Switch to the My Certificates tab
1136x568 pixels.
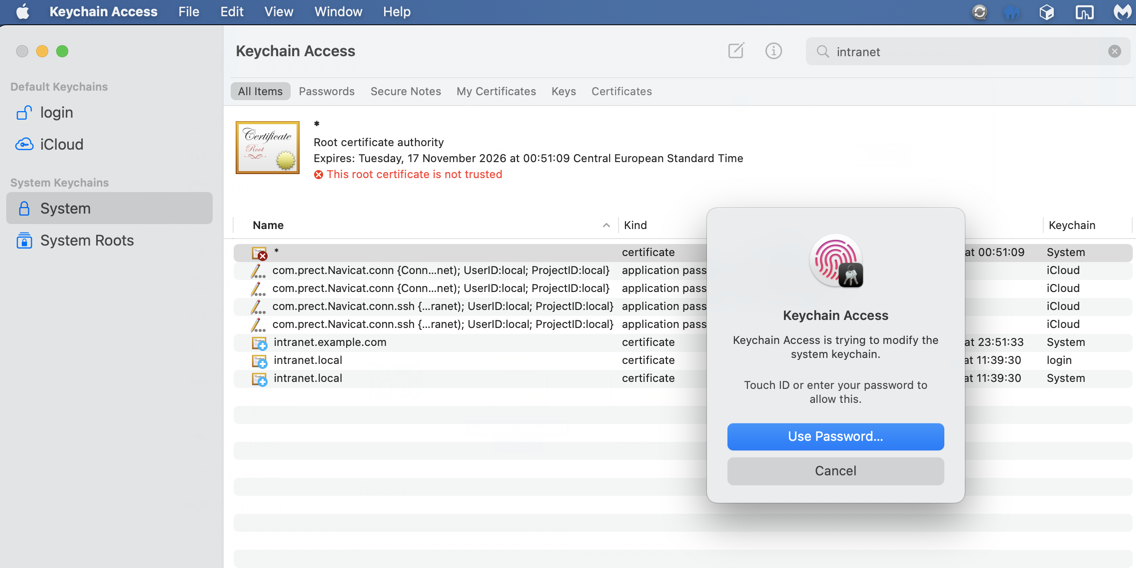(496, 91)
